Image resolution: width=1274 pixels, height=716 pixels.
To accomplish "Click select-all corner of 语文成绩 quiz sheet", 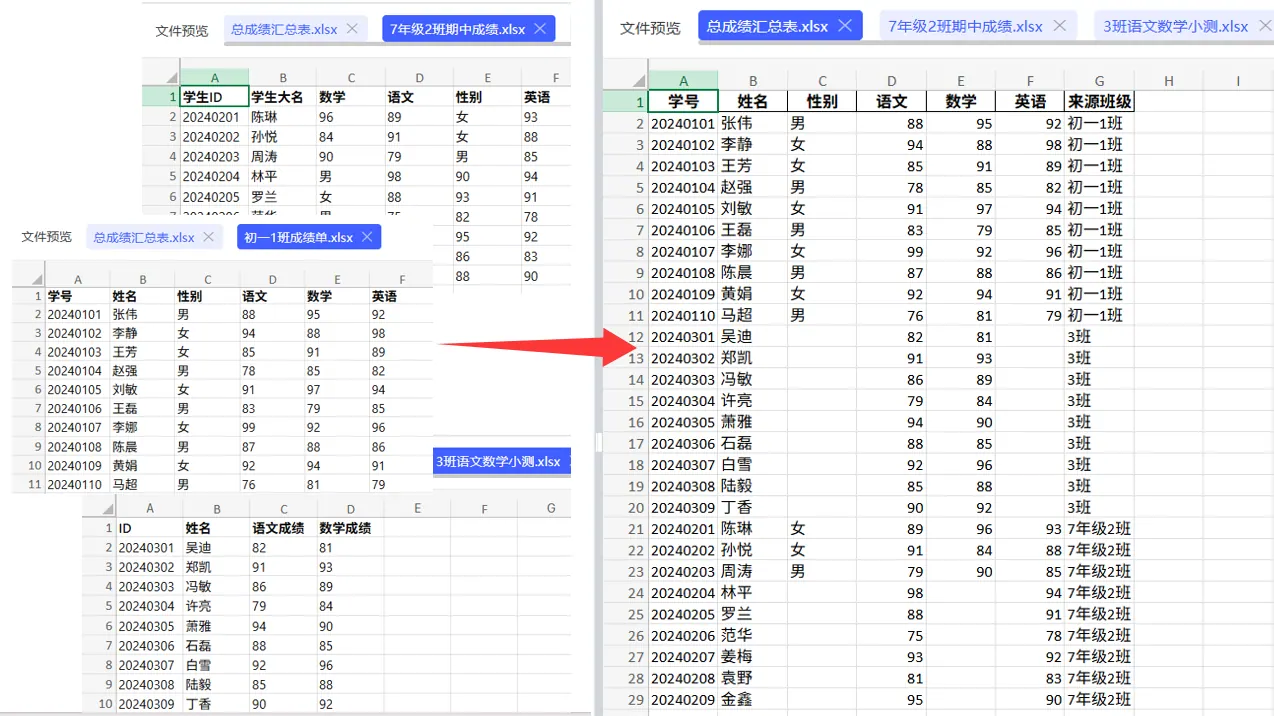I will [x=99, y=508].
